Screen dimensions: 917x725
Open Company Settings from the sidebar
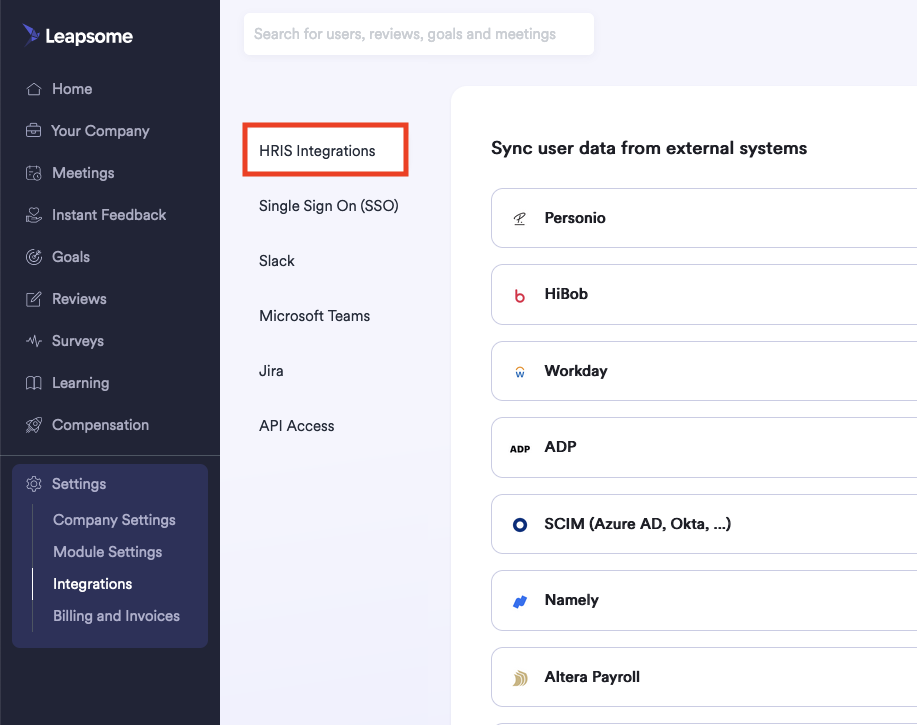(114, 519)
